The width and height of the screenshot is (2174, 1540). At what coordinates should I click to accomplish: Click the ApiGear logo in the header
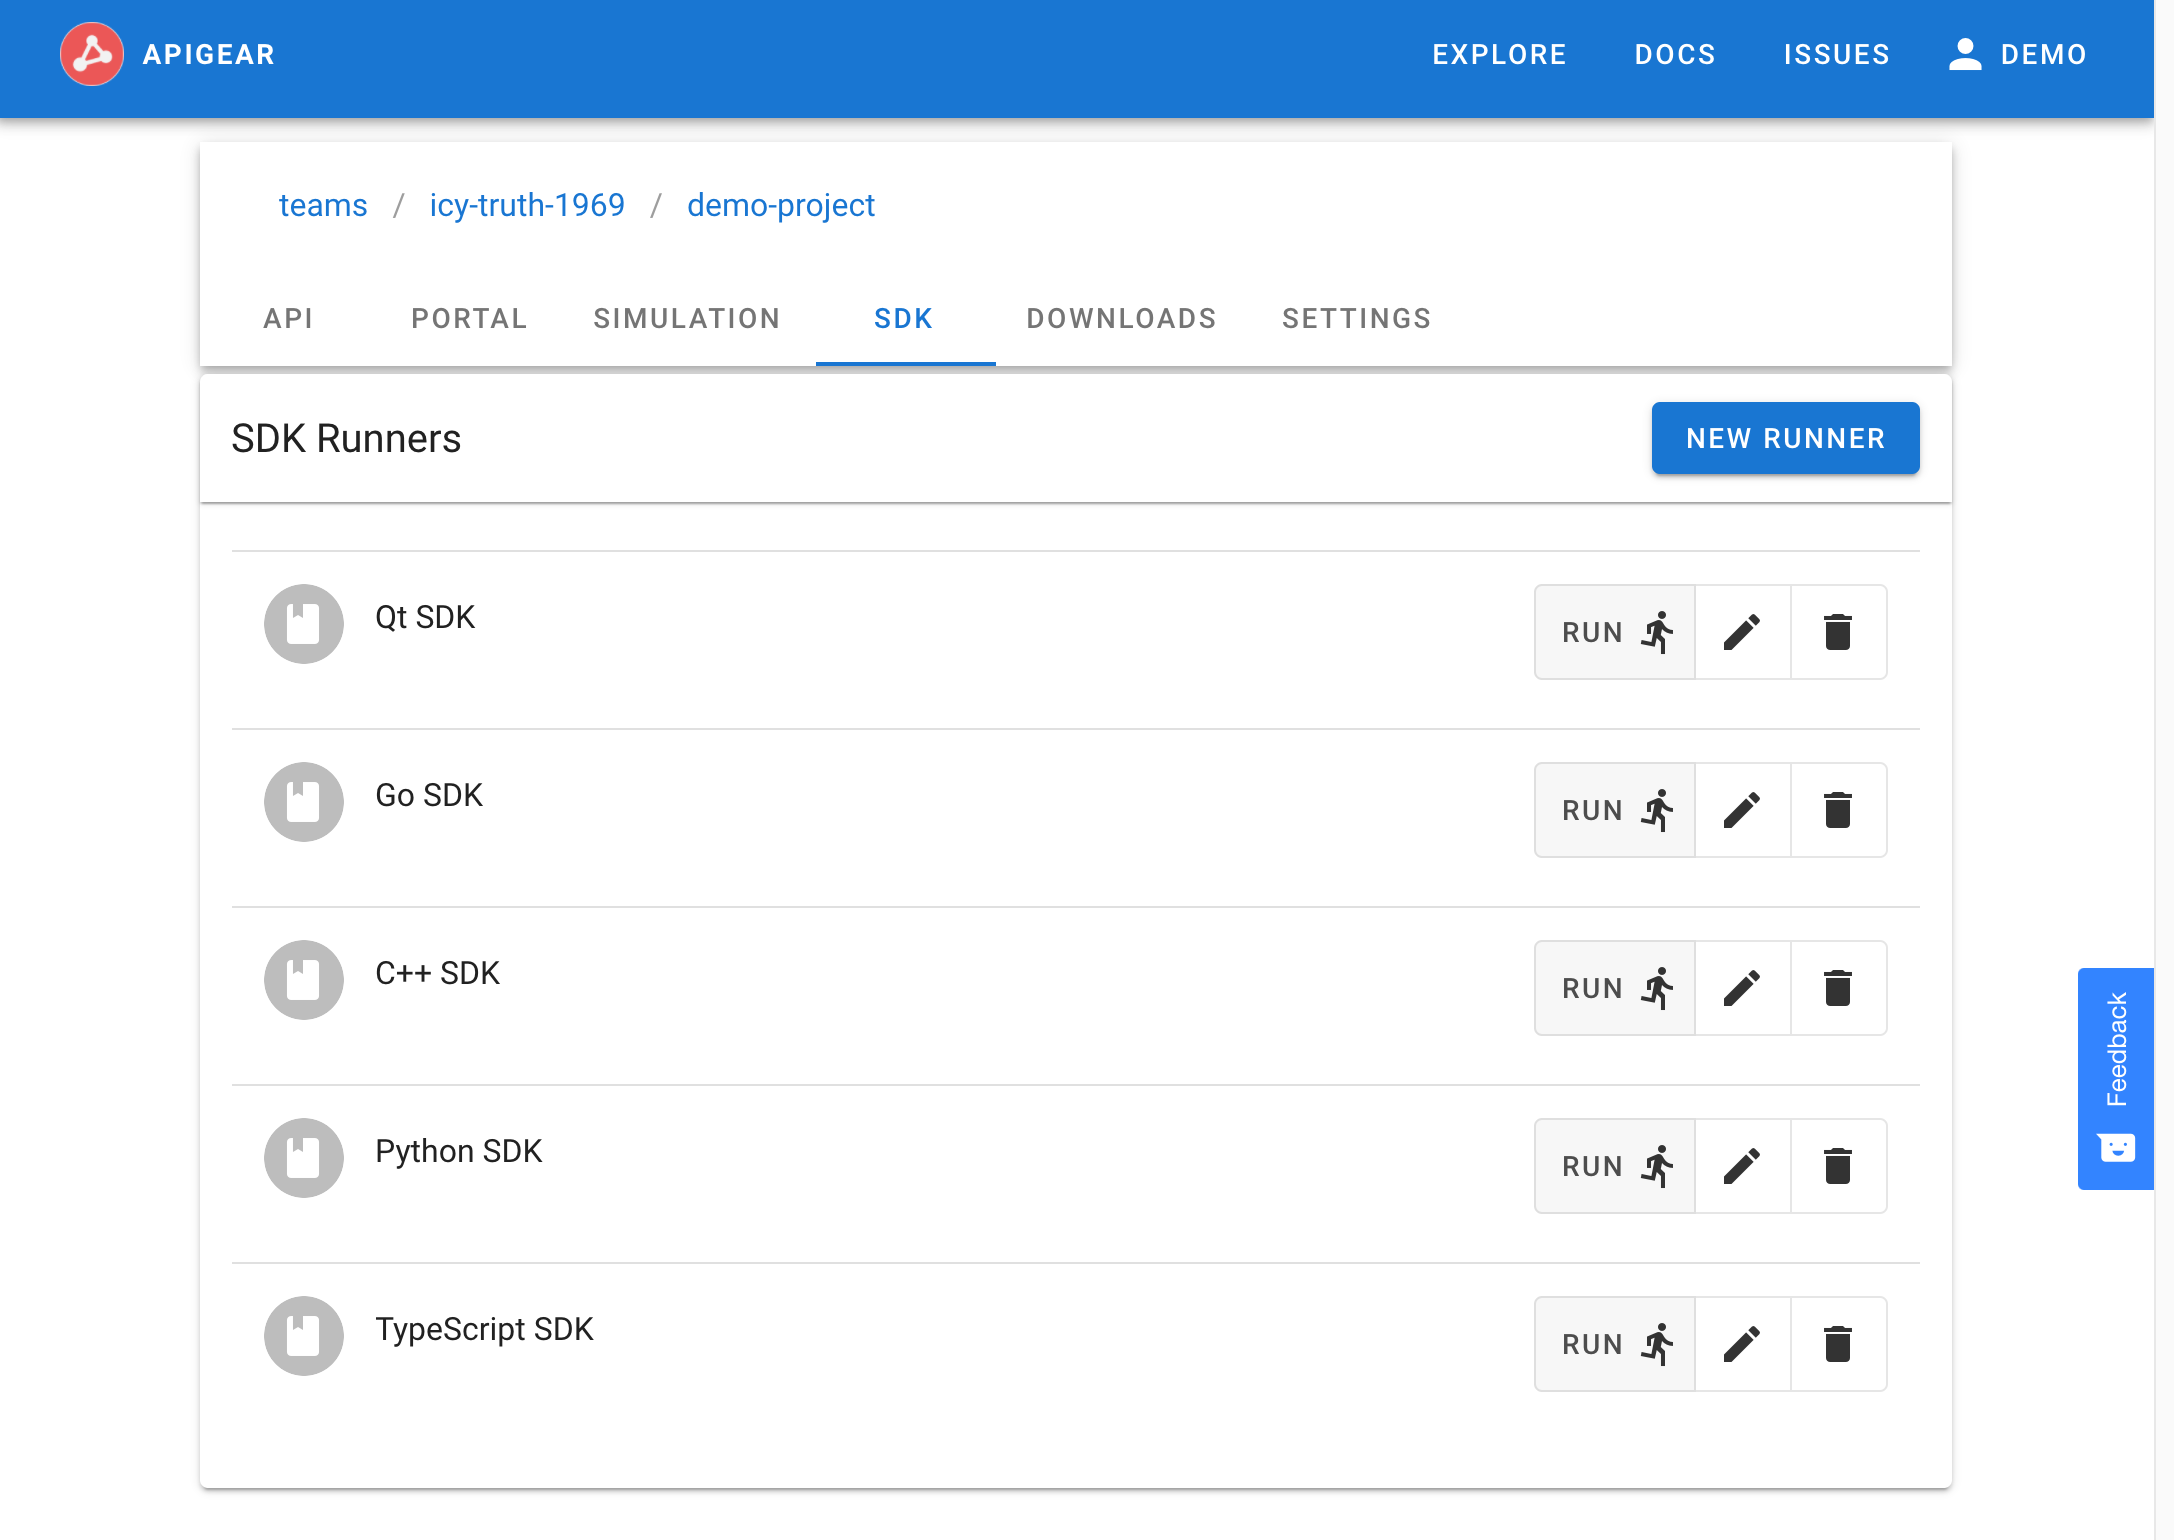tap(92, 55)
